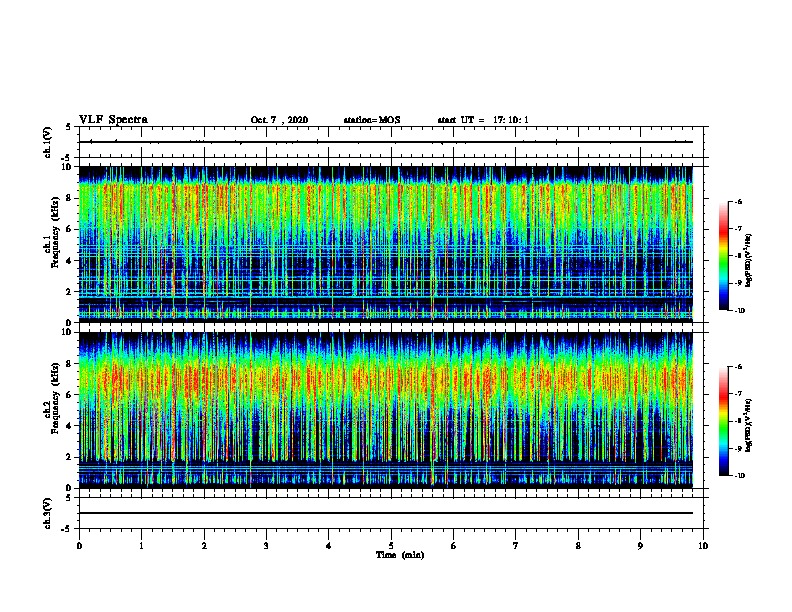Click the time axis tick label "8"
792x612 pixels.
(578, 546)
